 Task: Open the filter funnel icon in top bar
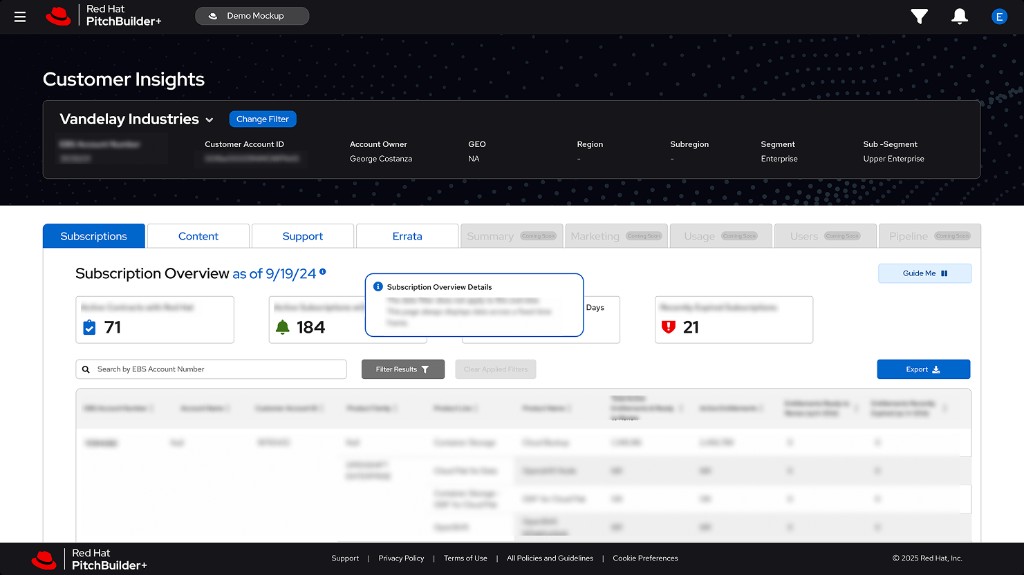(x=920, y=16)
